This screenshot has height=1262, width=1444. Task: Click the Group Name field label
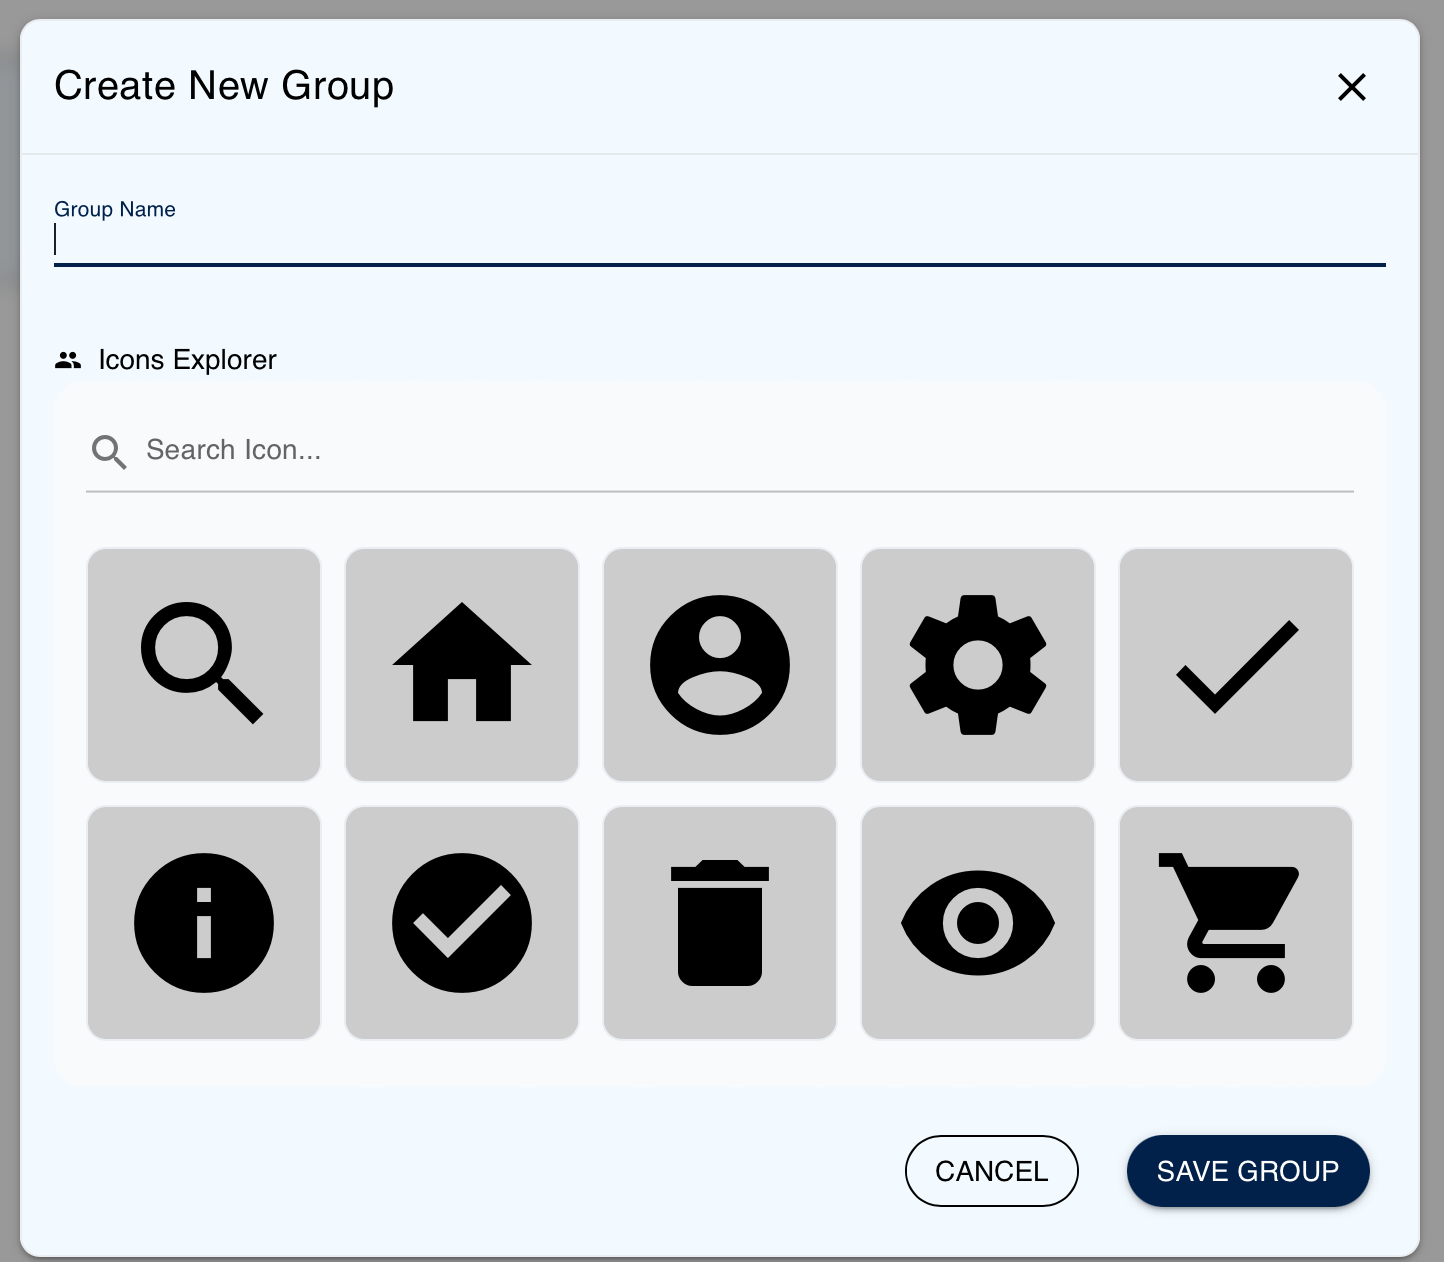click(x=115, y=209)
